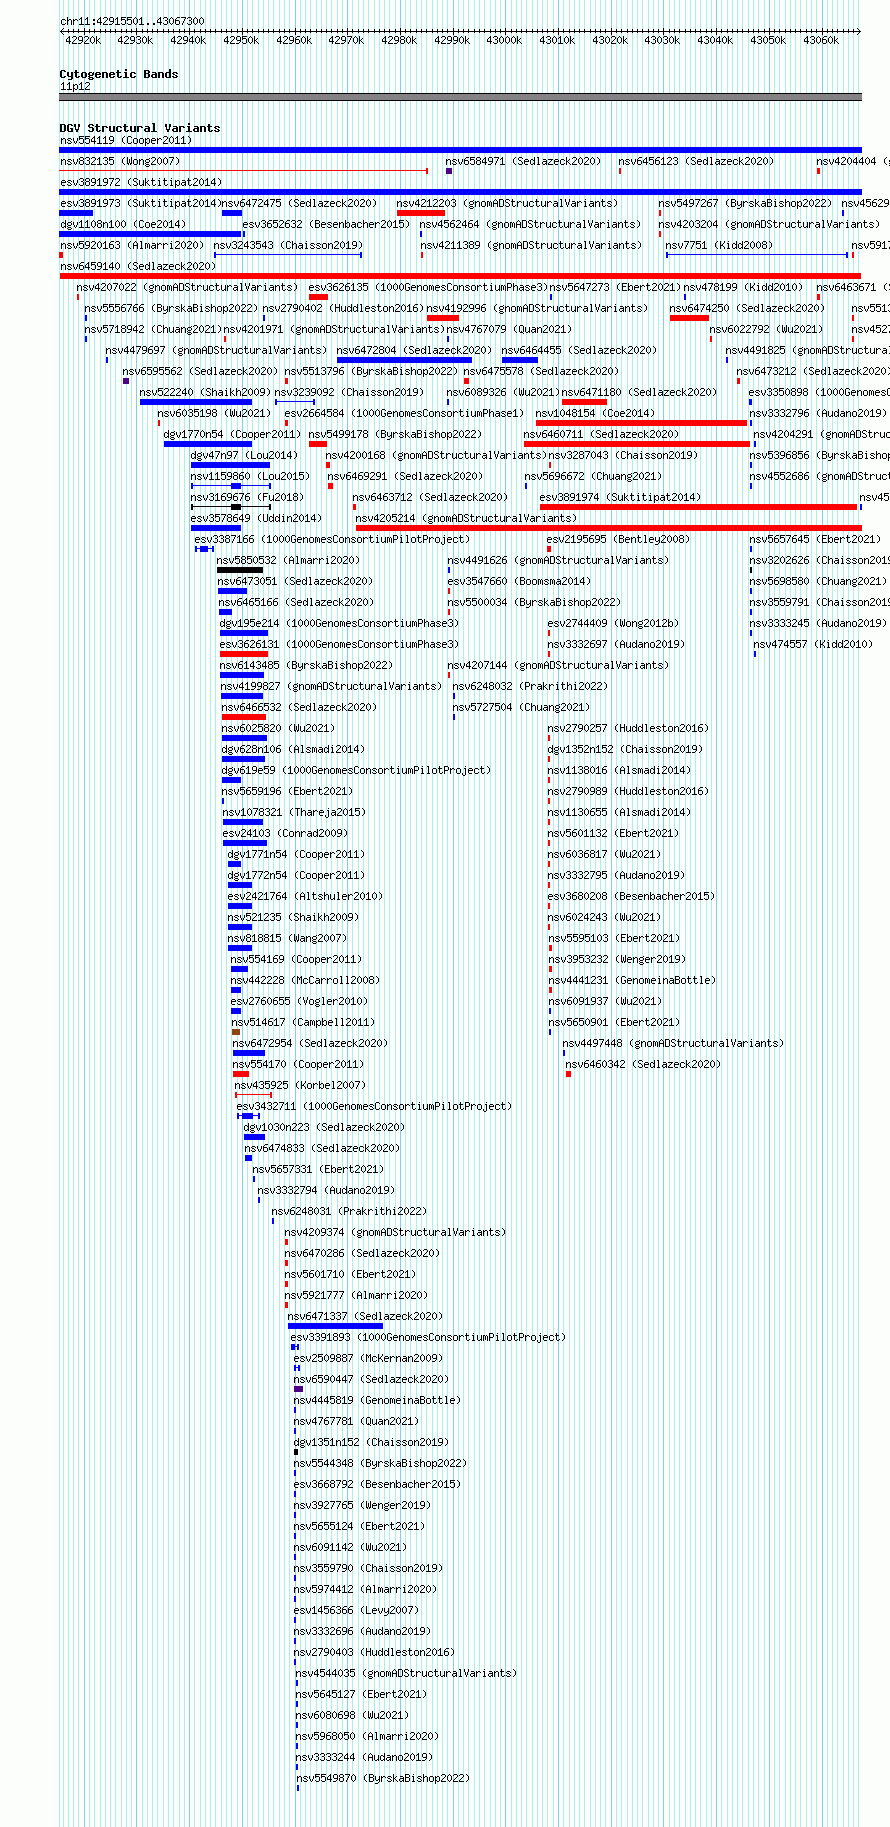Viewport: 890px width, 1827px height.
Task: Click esv3547660 (Boomsma2014) label
Action: tap(519, 582)
